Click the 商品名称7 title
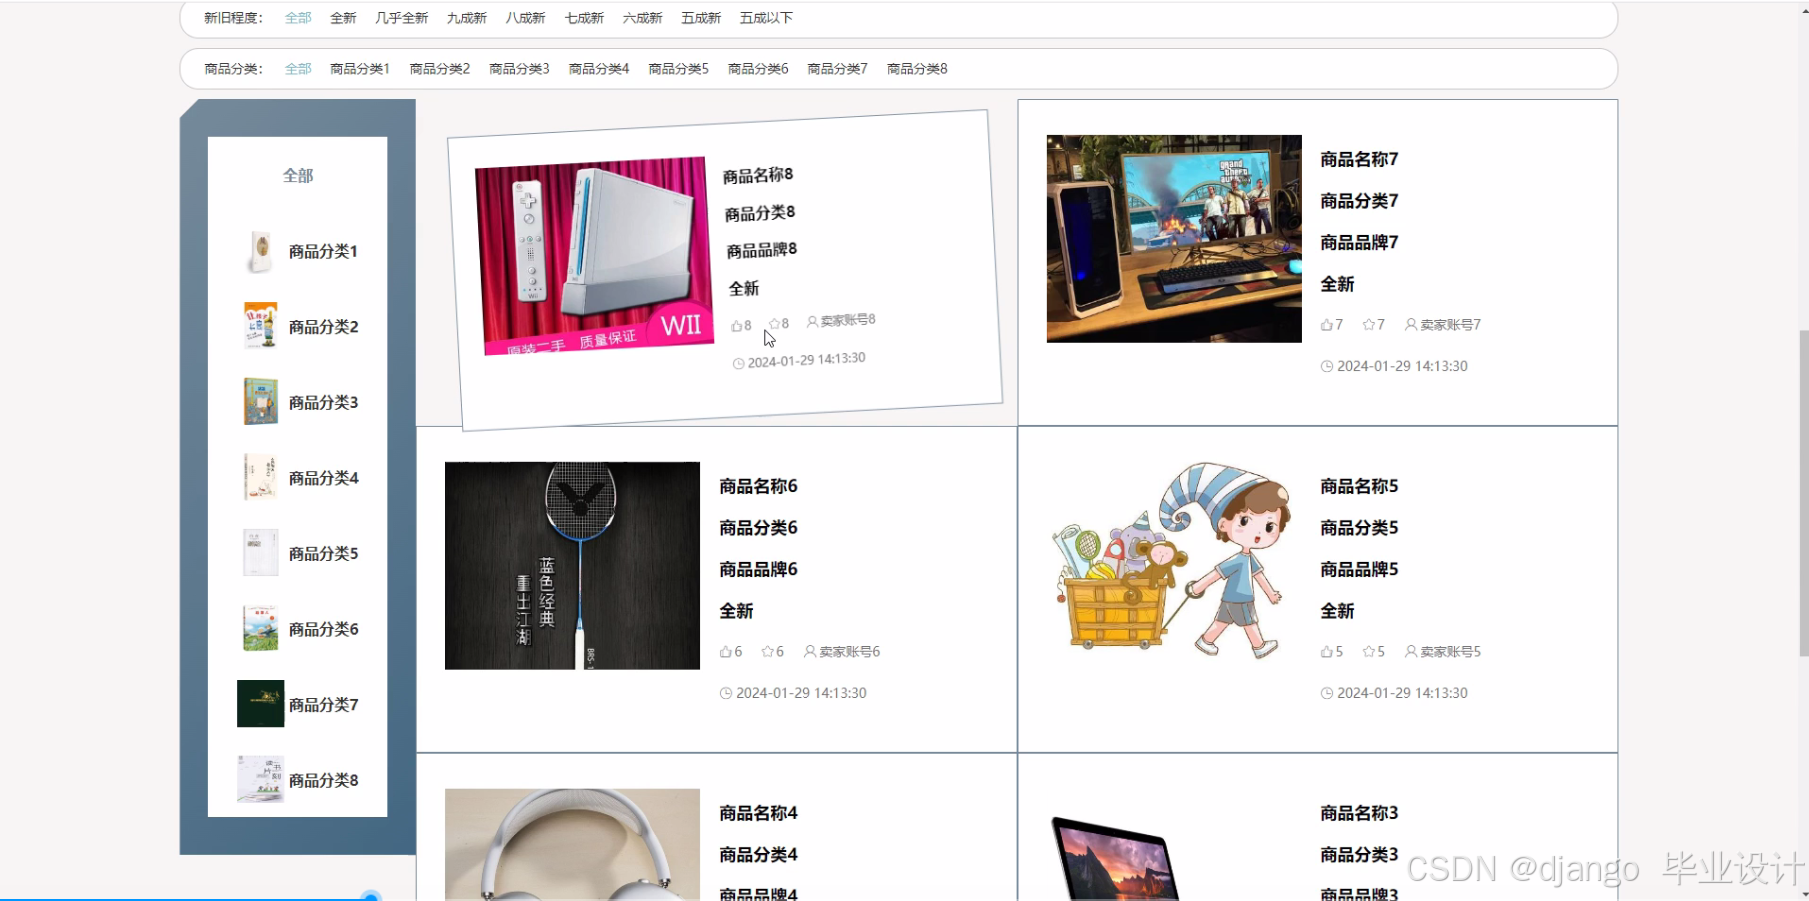1809x901 pixels. [1359, 160]
